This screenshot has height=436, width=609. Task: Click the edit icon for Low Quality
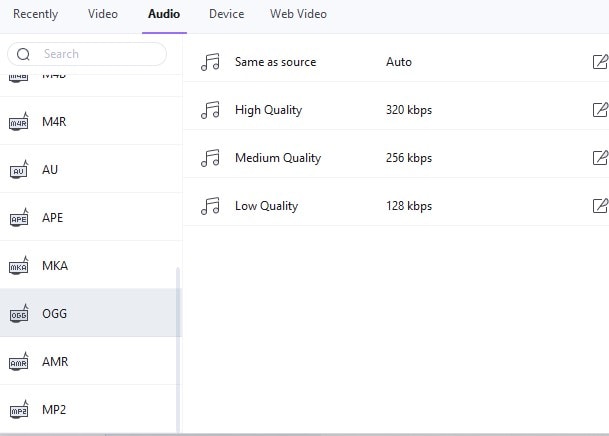600,206
